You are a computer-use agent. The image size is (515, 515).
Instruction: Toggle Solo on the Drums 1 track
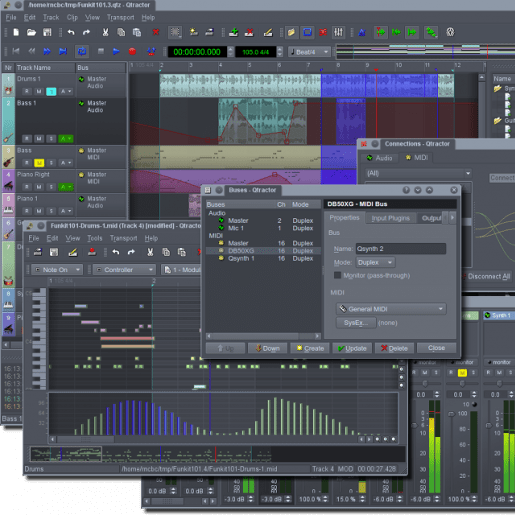point(51,91)
